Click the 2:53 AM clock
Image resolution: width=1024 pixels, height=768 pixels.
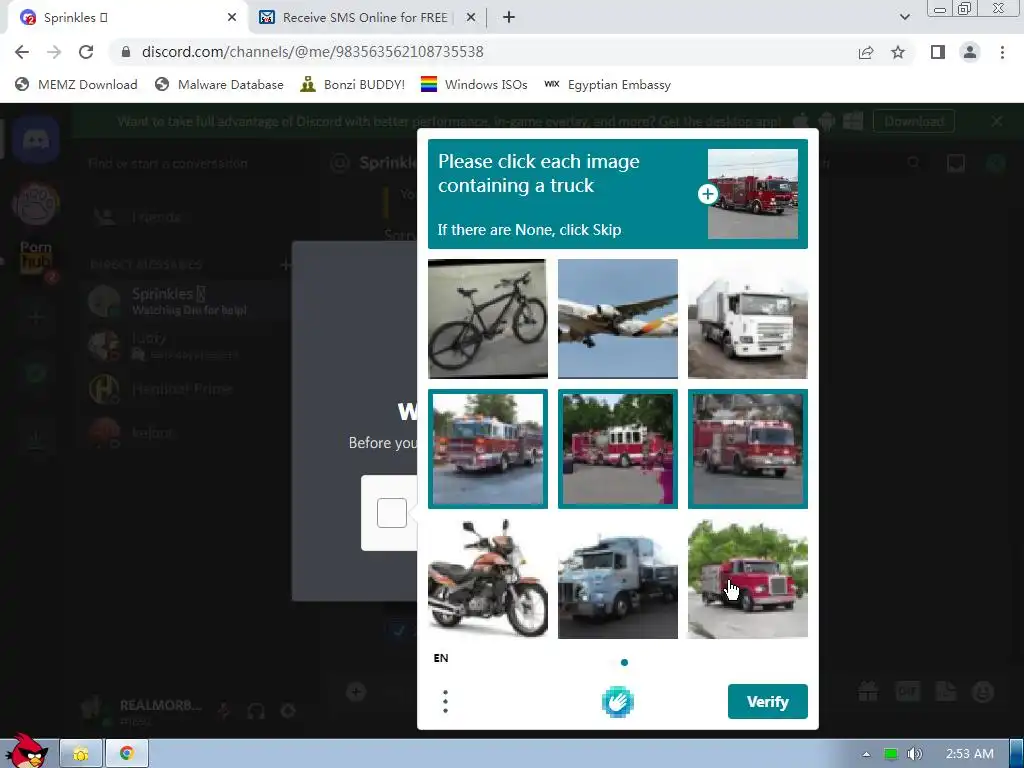coord(970,754)
